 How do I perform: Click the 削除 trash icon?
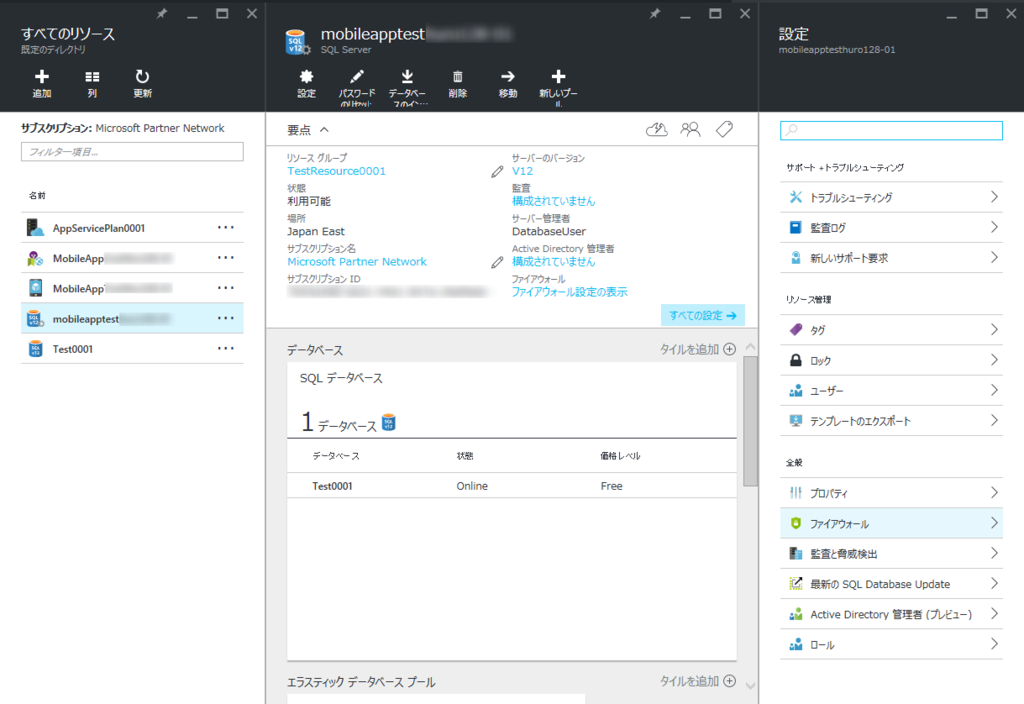coord(458,77)
